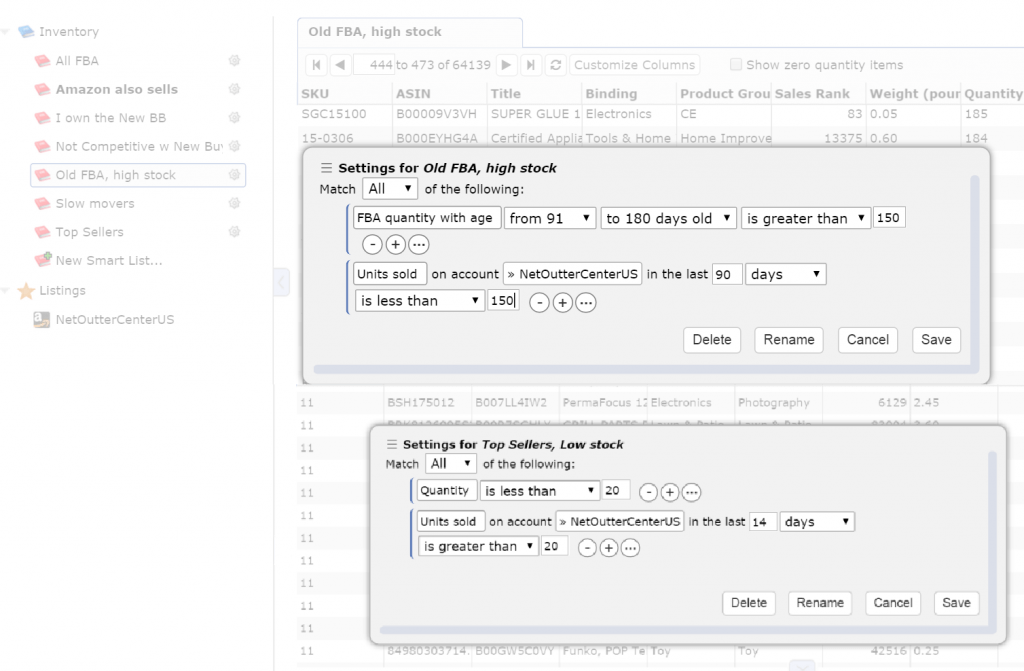
Task: Click menu handle of Top Sellers settings panel
Action: pos(392,444)
